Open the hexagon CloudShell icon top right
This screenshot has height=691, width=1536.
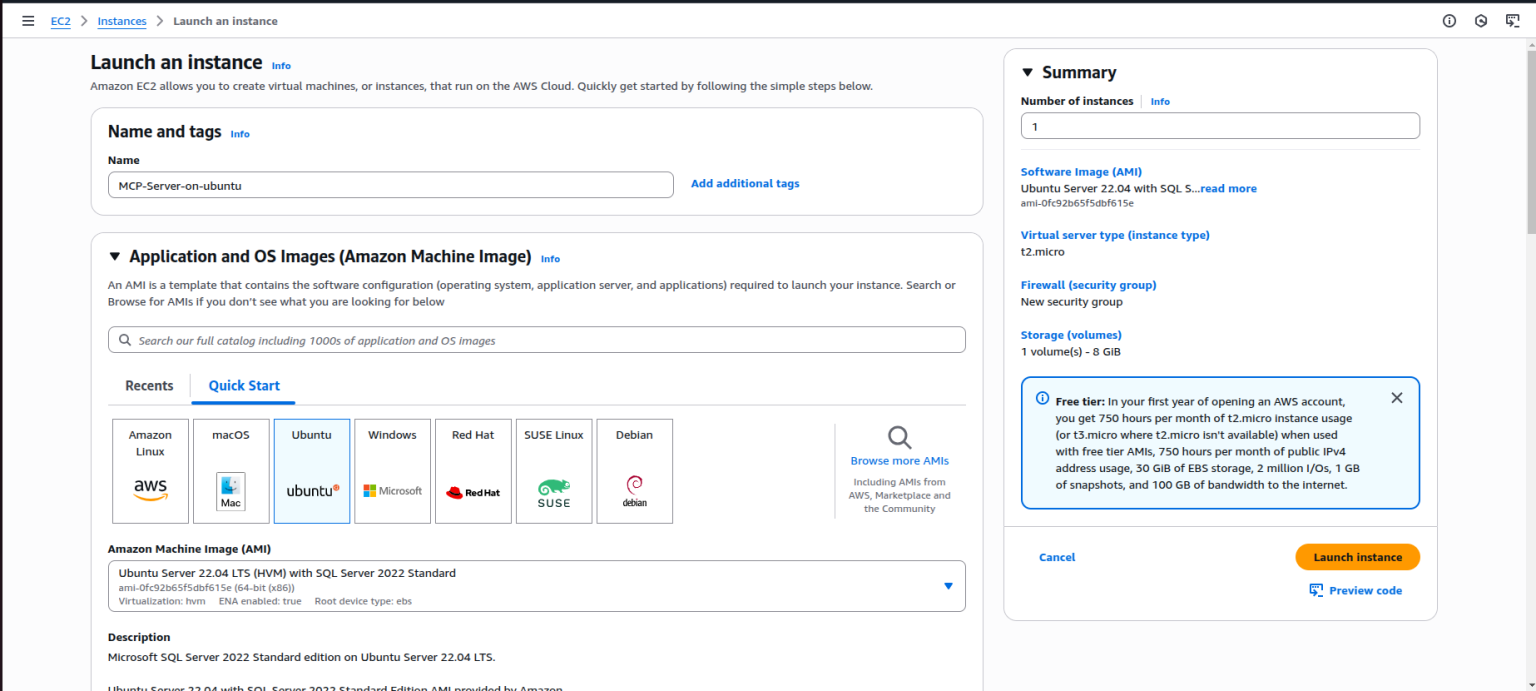point(1480,20)
